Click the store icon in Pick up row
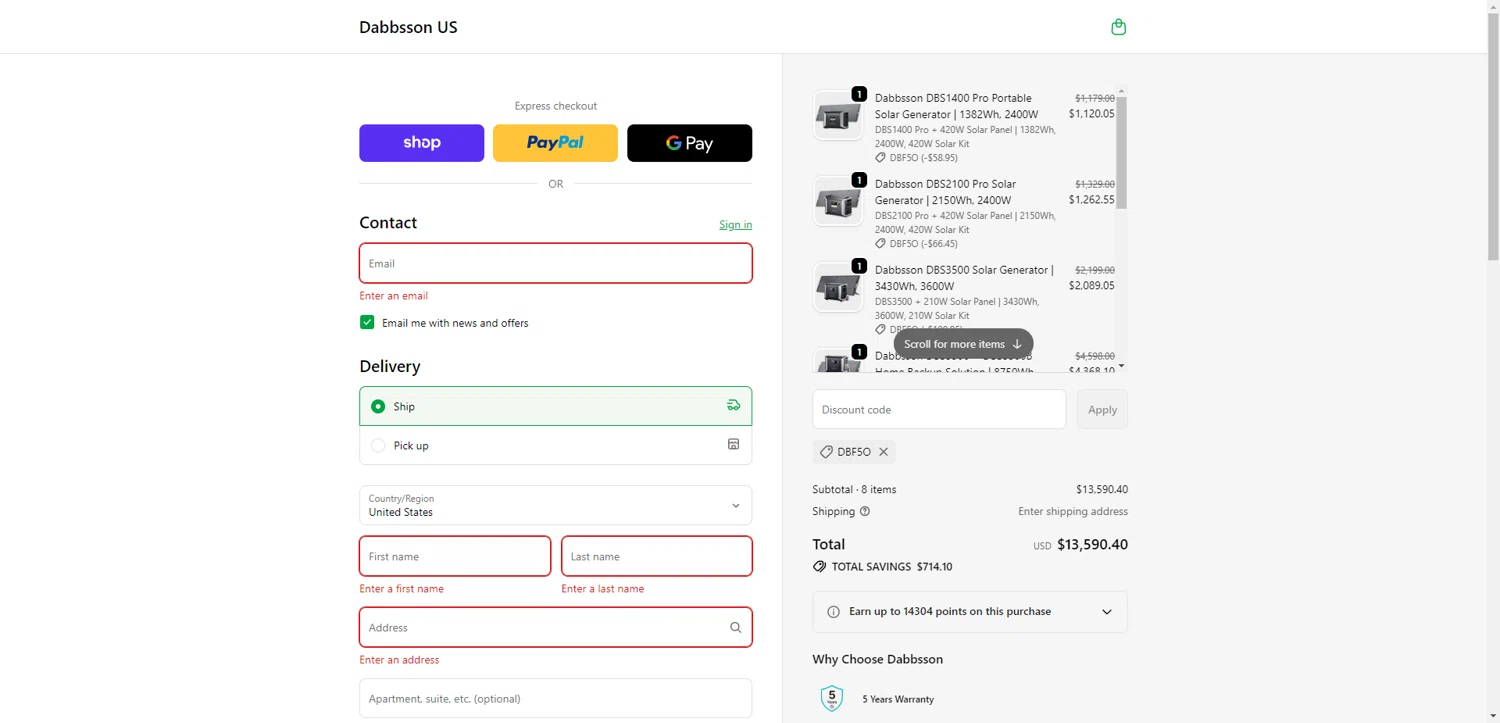 [733, 444]
